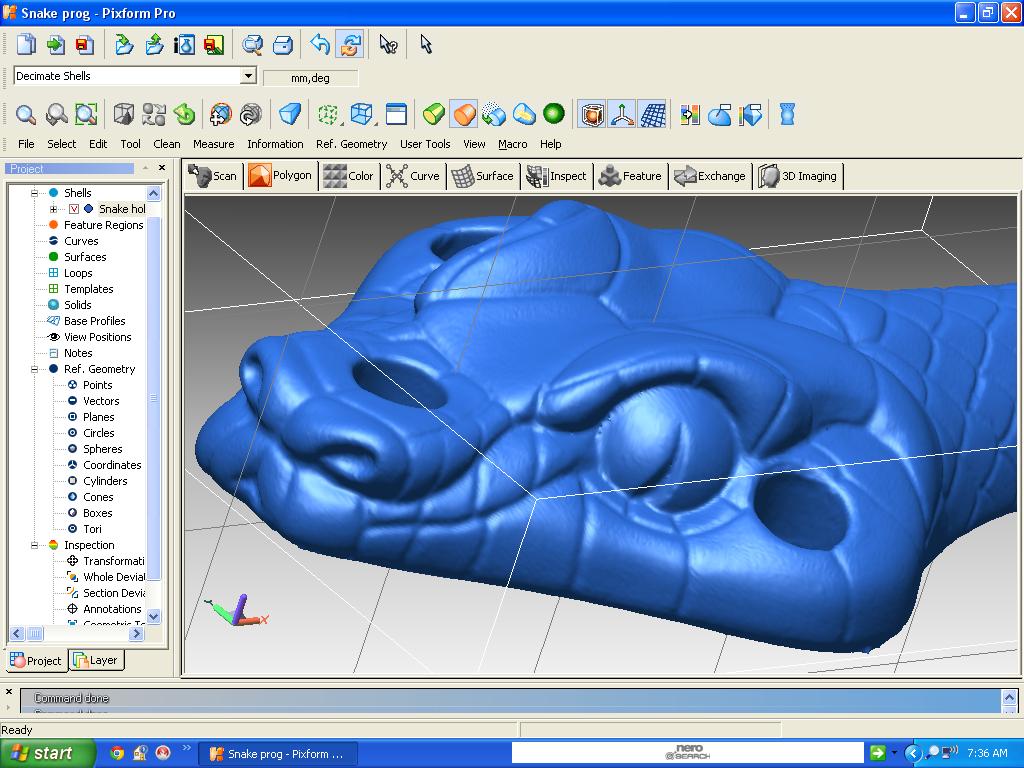The width and height of the screenshot is (1024, 768).
Task: Toggle the bounding box cube display
Action: pos(592,114)
